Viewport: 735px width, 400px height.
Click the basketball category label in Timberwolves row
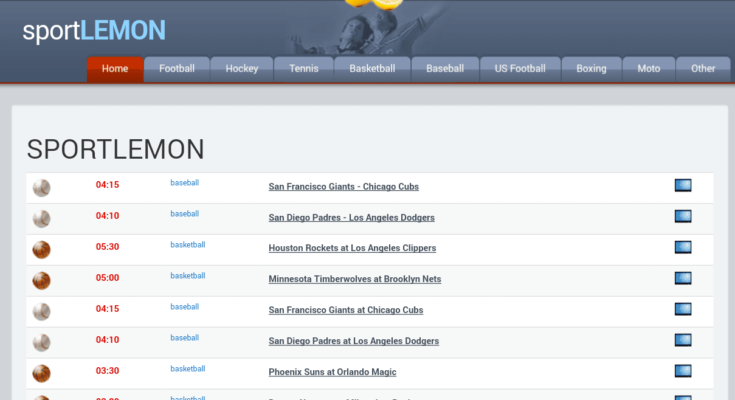click(x=187, y=276)
